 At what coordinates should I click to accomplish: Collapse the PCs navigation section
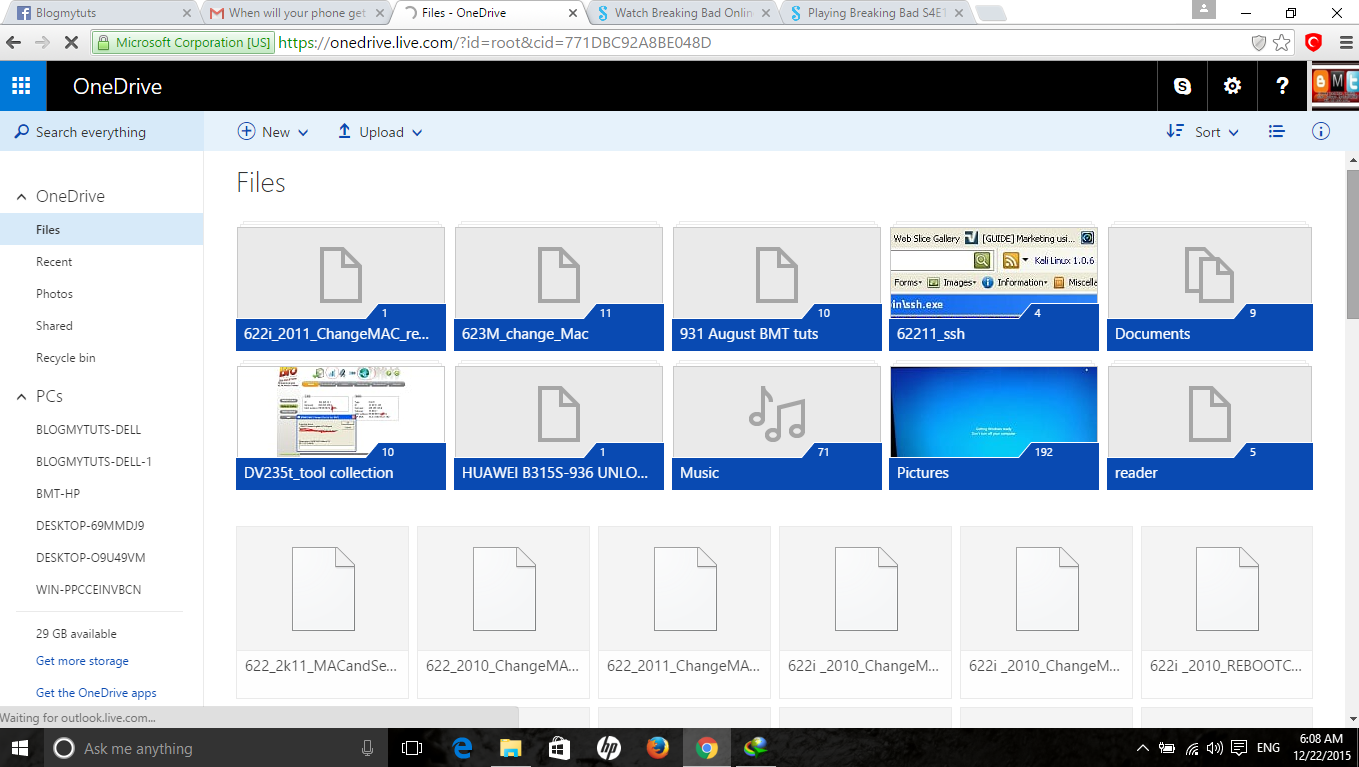click(22, 397)
